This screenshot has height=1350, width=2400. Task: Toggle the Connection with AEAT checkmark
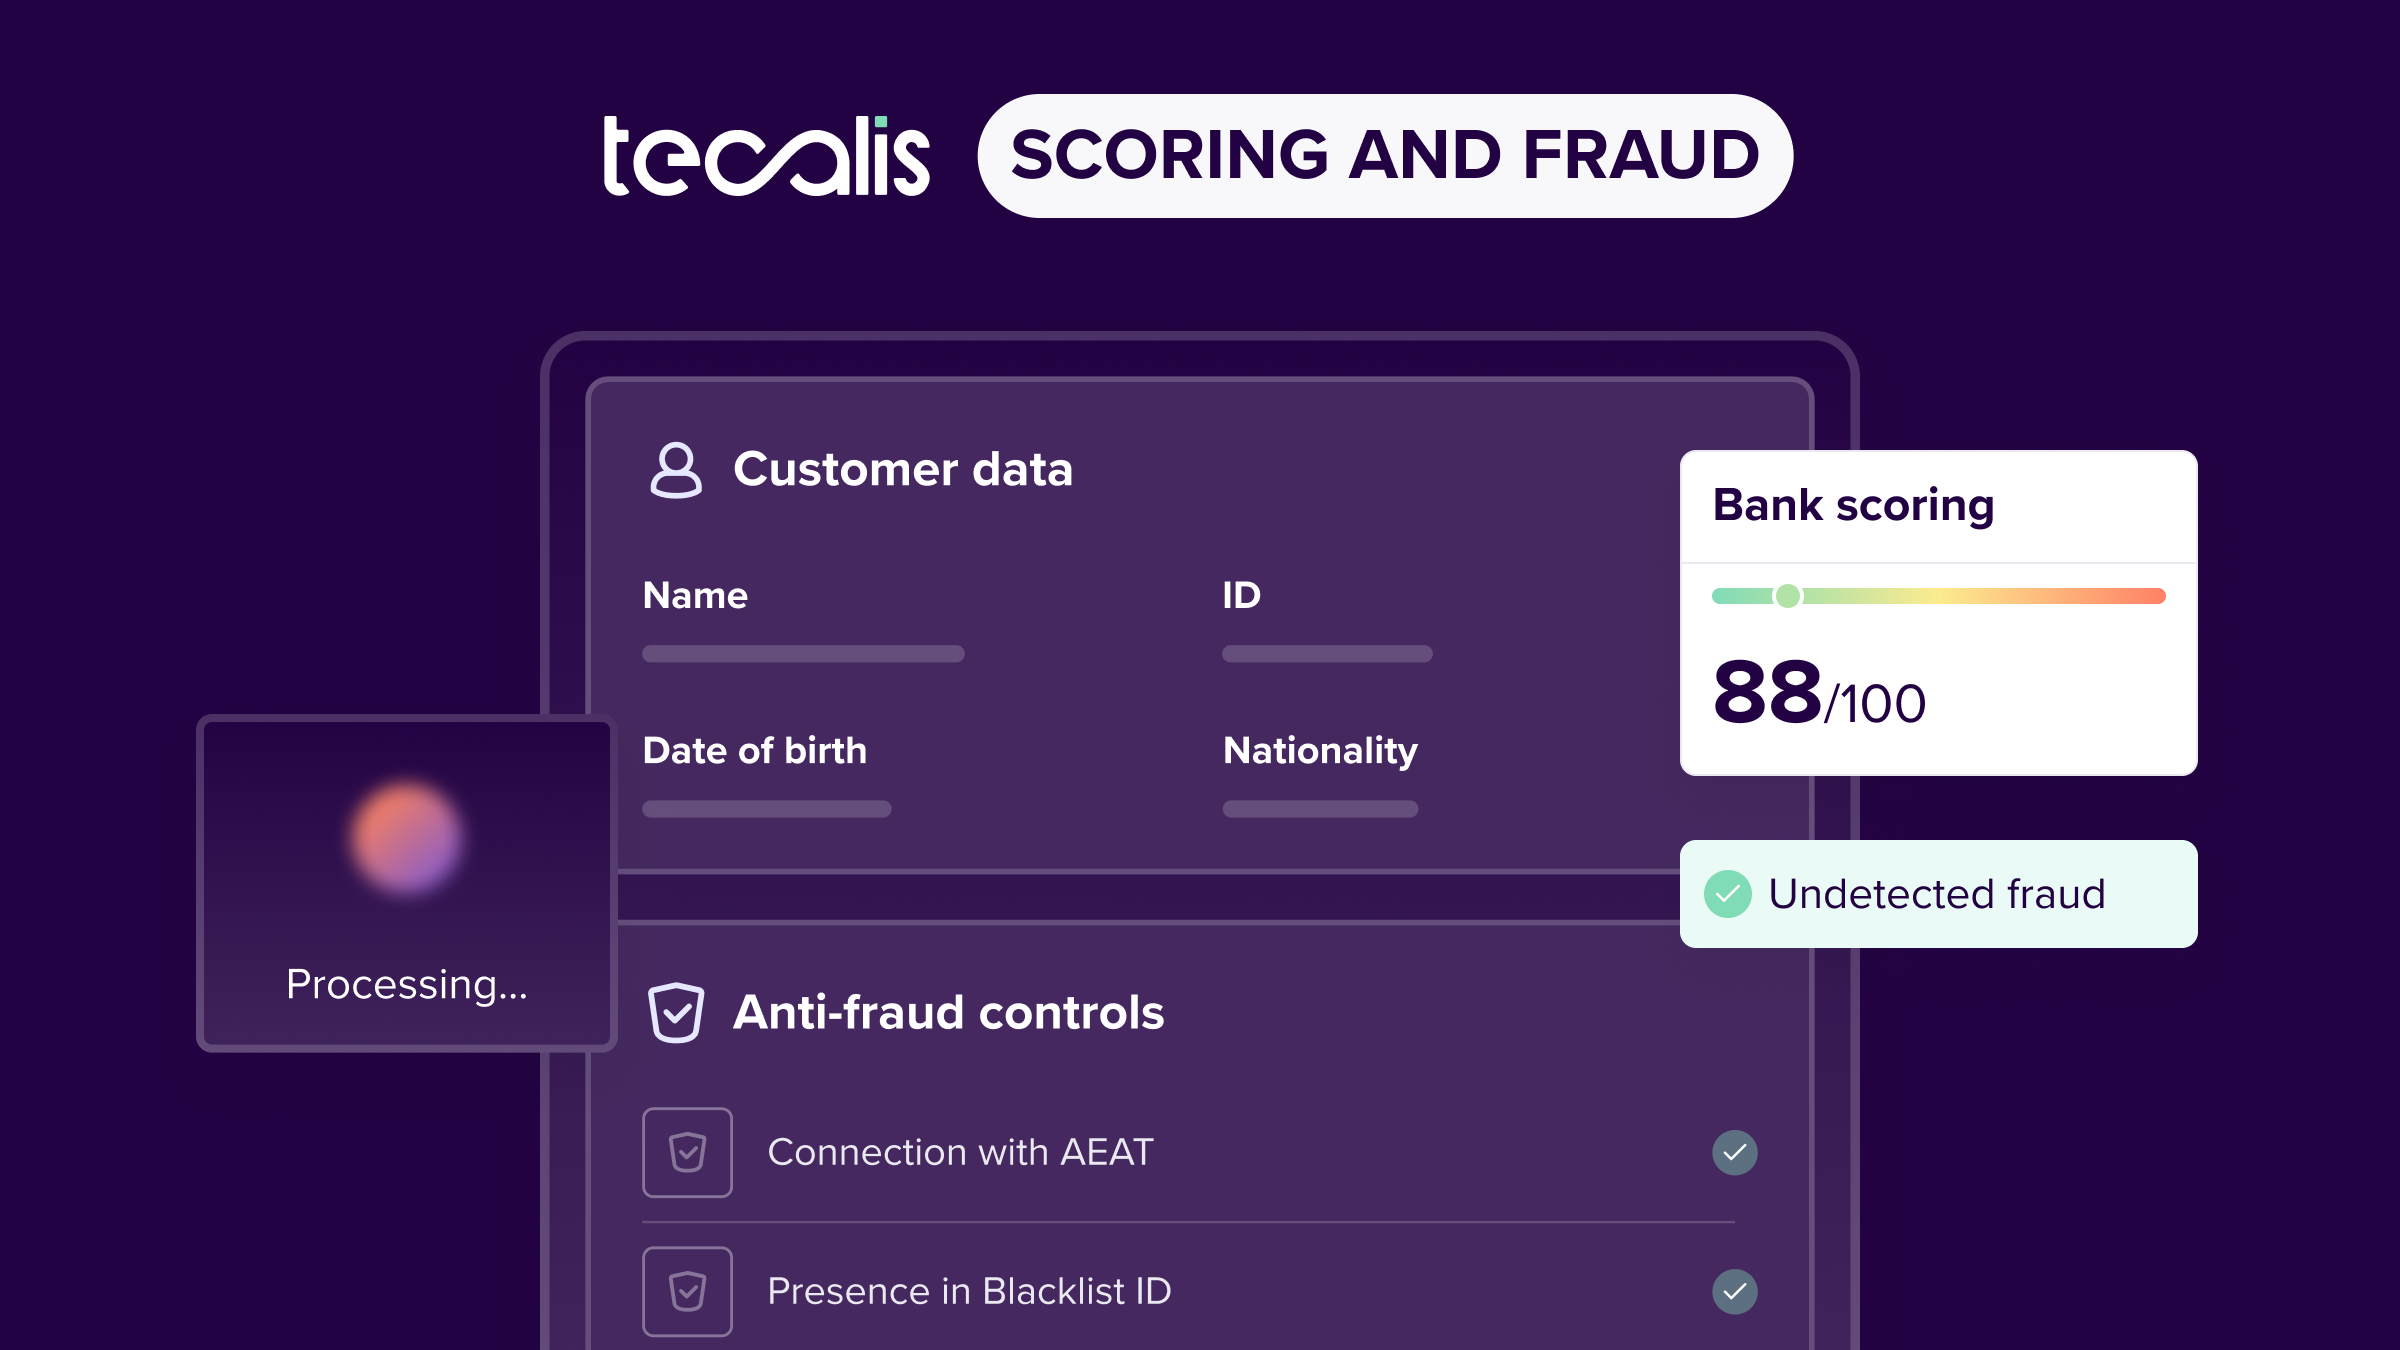[x=1734, y=1152]
